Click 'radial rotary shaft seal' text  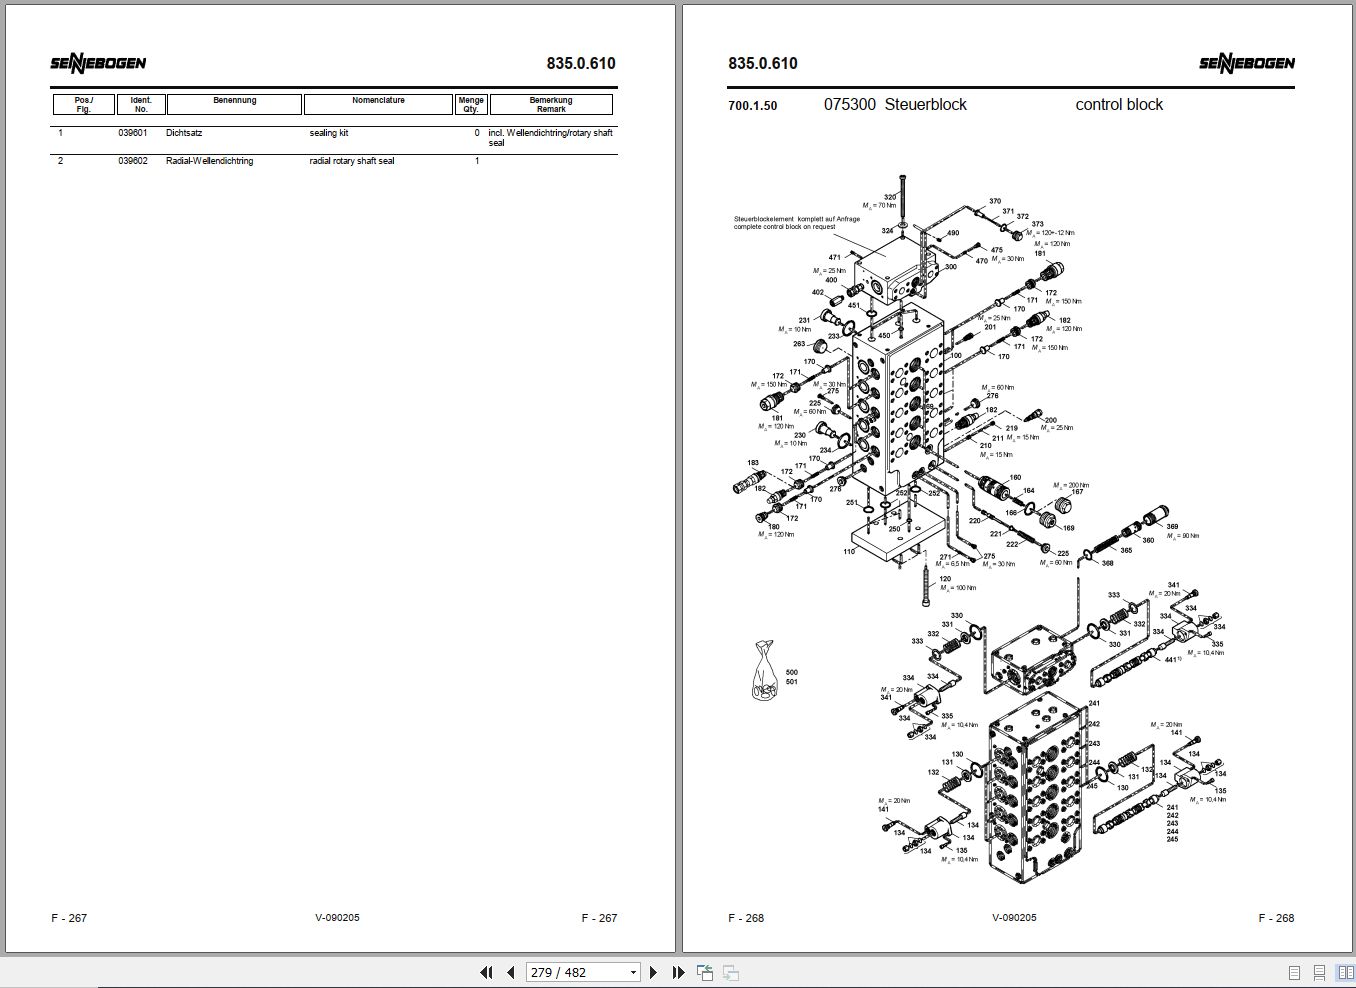[352, 161]
